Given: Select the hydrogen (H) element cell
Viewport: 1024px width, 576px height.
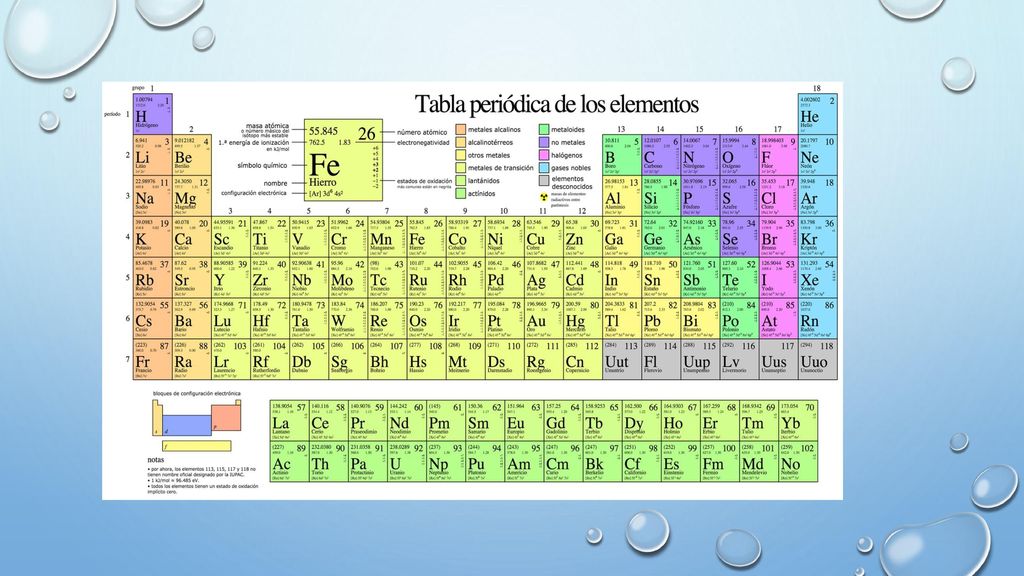Looking at the screenshot, I should 153,114.
